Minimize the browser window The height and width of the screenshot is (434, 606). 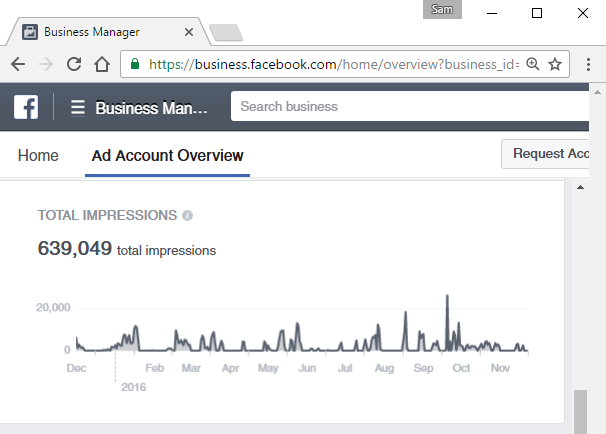[x=492, y=13]
